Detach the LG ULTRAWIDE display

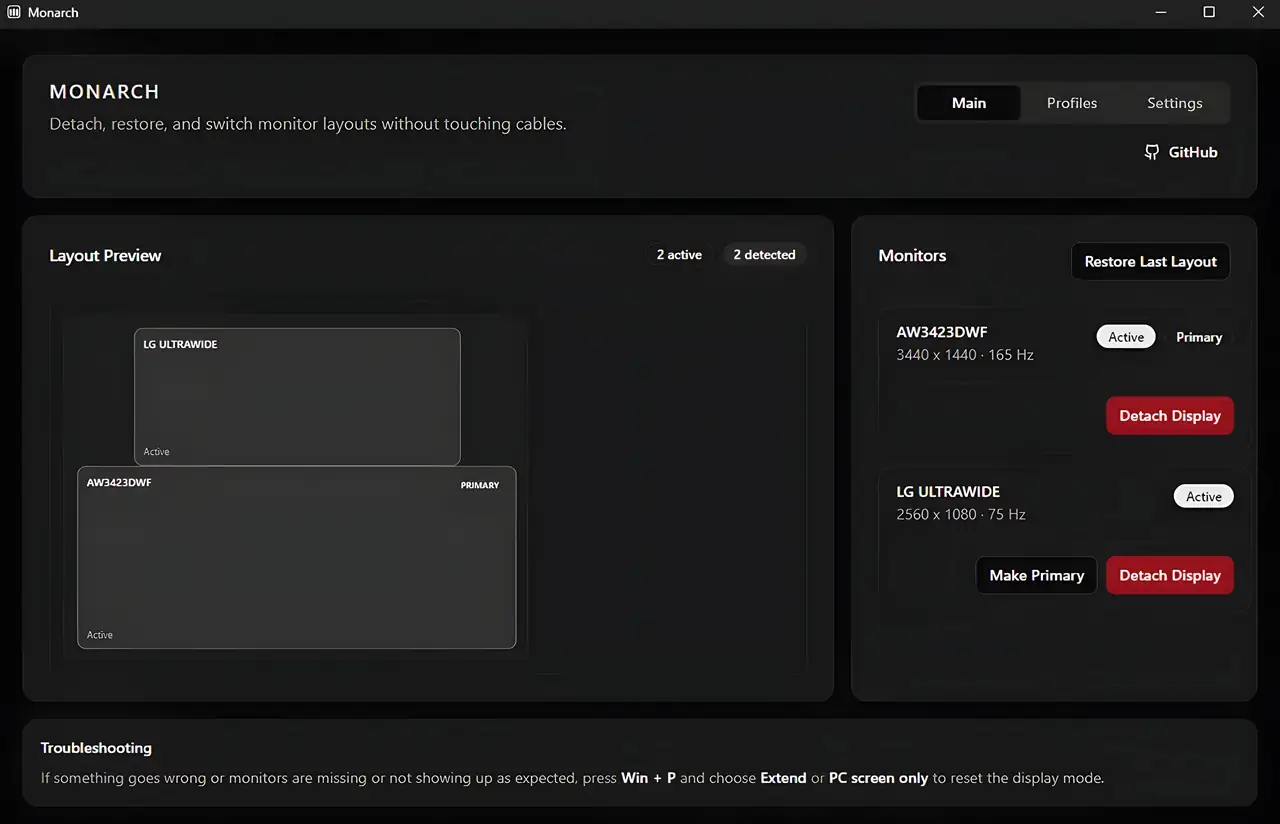(1170, 576)
